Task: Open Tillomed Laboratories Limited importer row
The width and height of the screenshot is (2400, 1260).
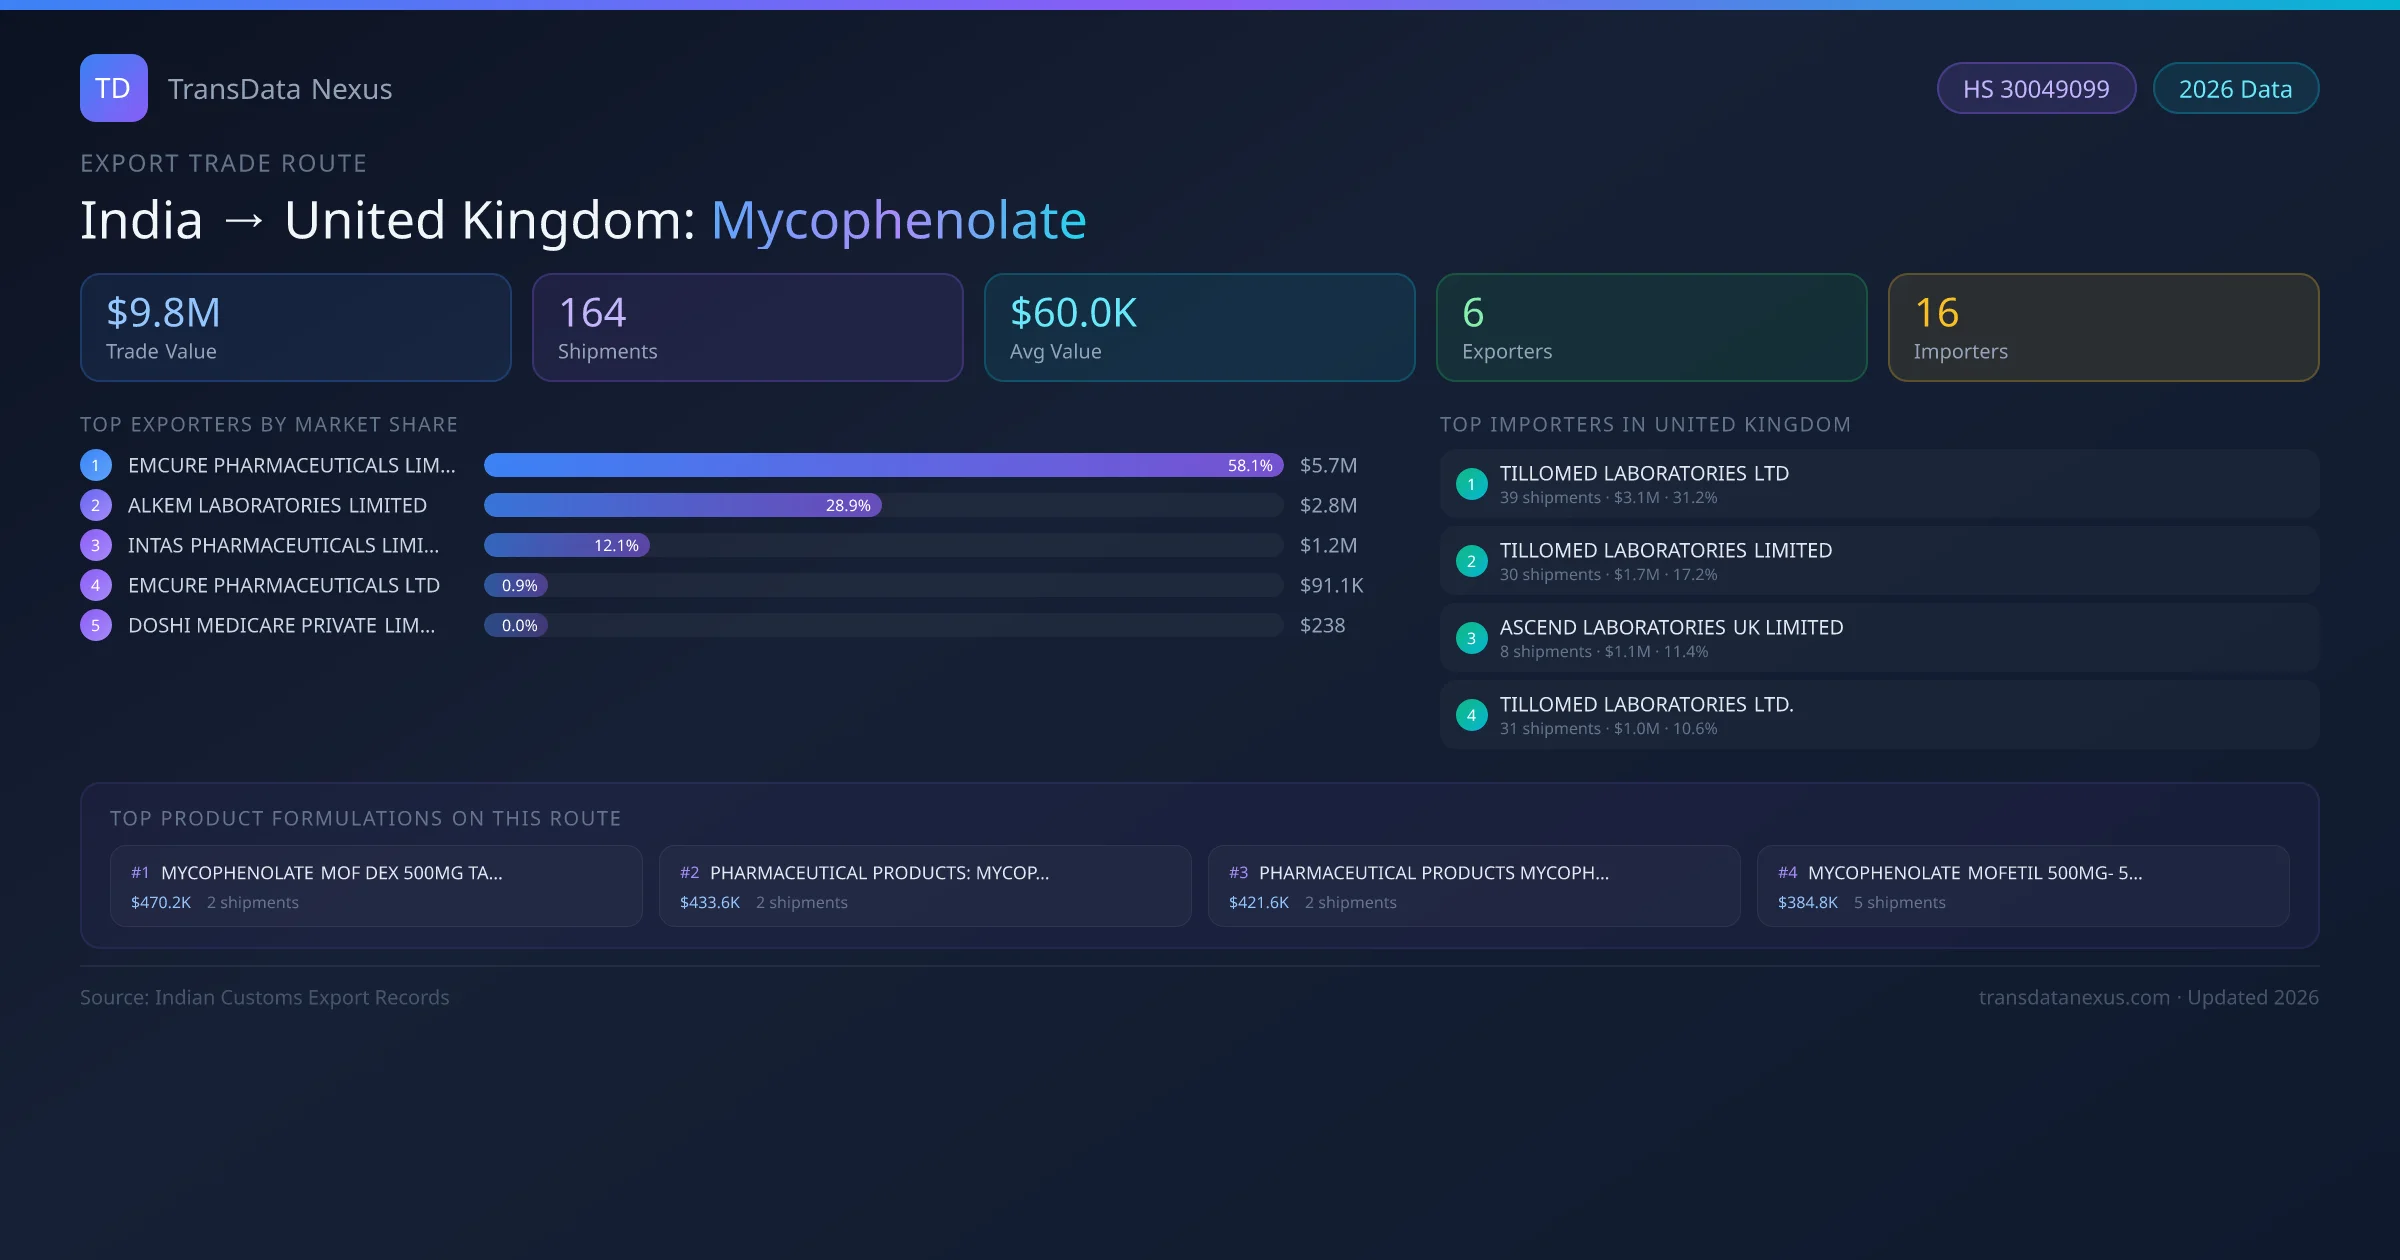Action: coord(1878,561)
